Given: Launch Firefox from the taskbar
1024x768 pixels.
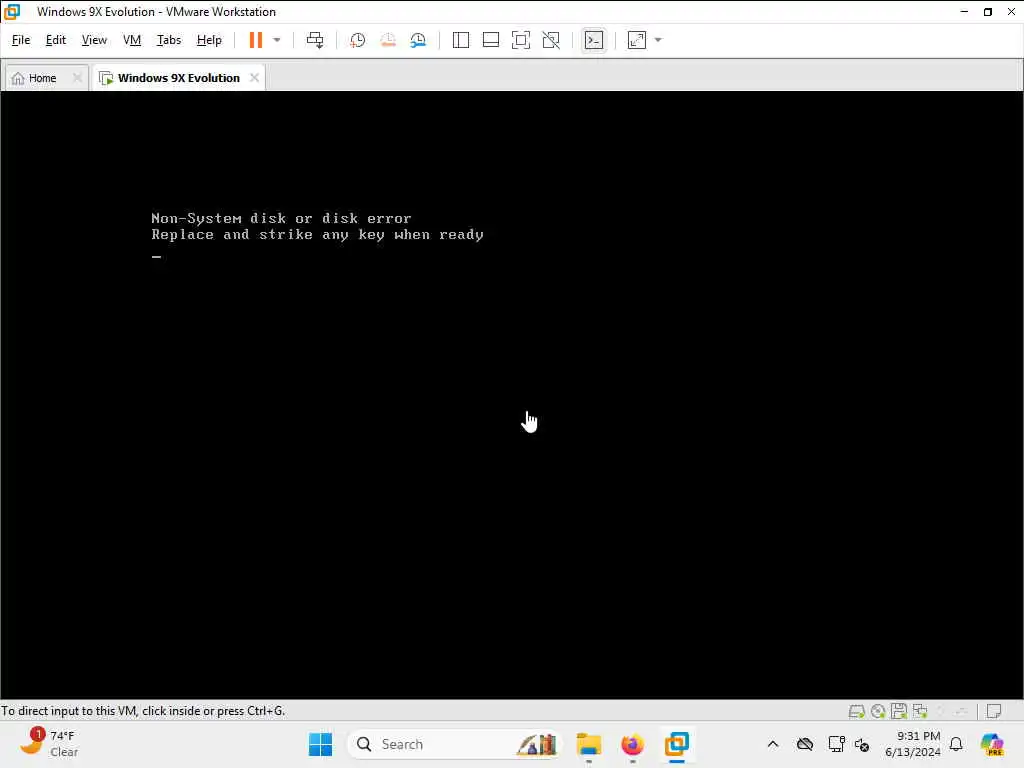Looking at the screenshot, I should (632, 744).
